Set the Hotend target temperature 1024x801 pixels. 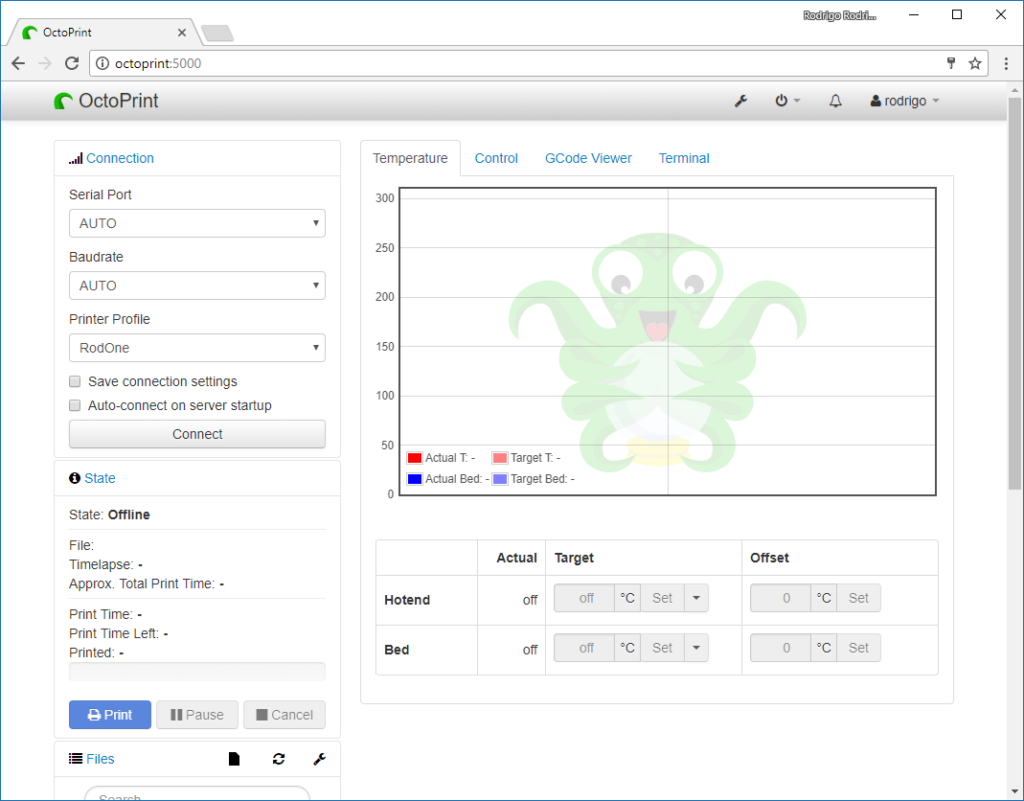point(662,598)
